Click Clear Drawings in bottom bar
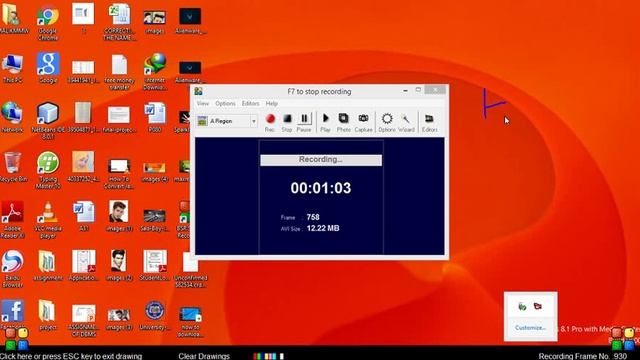The width and height of the screenshot is (640, 360). click(x=204, y=356)
